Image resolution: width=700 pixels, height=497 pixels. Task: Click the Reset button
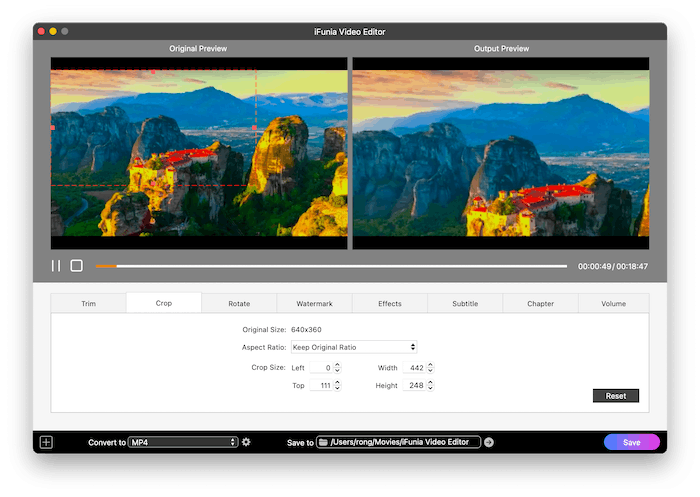click(616, 396)
